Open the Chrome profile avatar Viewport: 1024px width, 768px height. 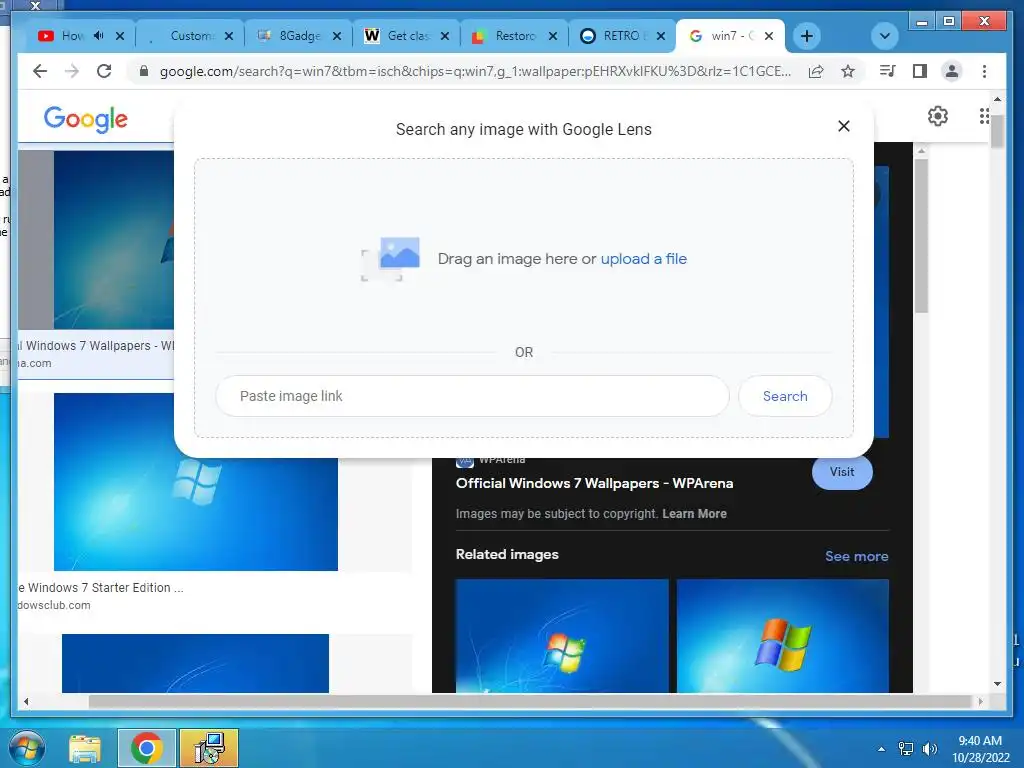click(x=952, y=71)
